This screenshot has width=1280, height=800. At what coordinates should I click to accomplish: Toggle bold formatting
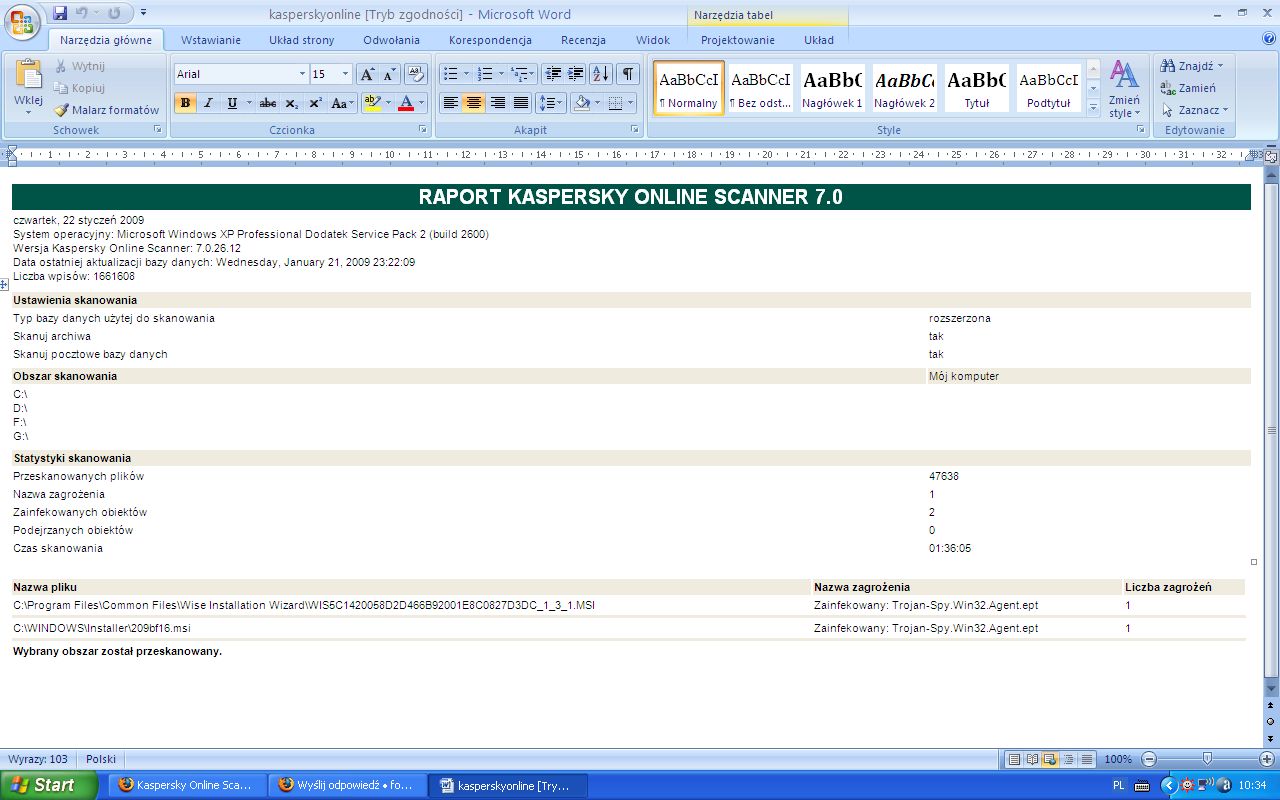click(x=184, y=102)
